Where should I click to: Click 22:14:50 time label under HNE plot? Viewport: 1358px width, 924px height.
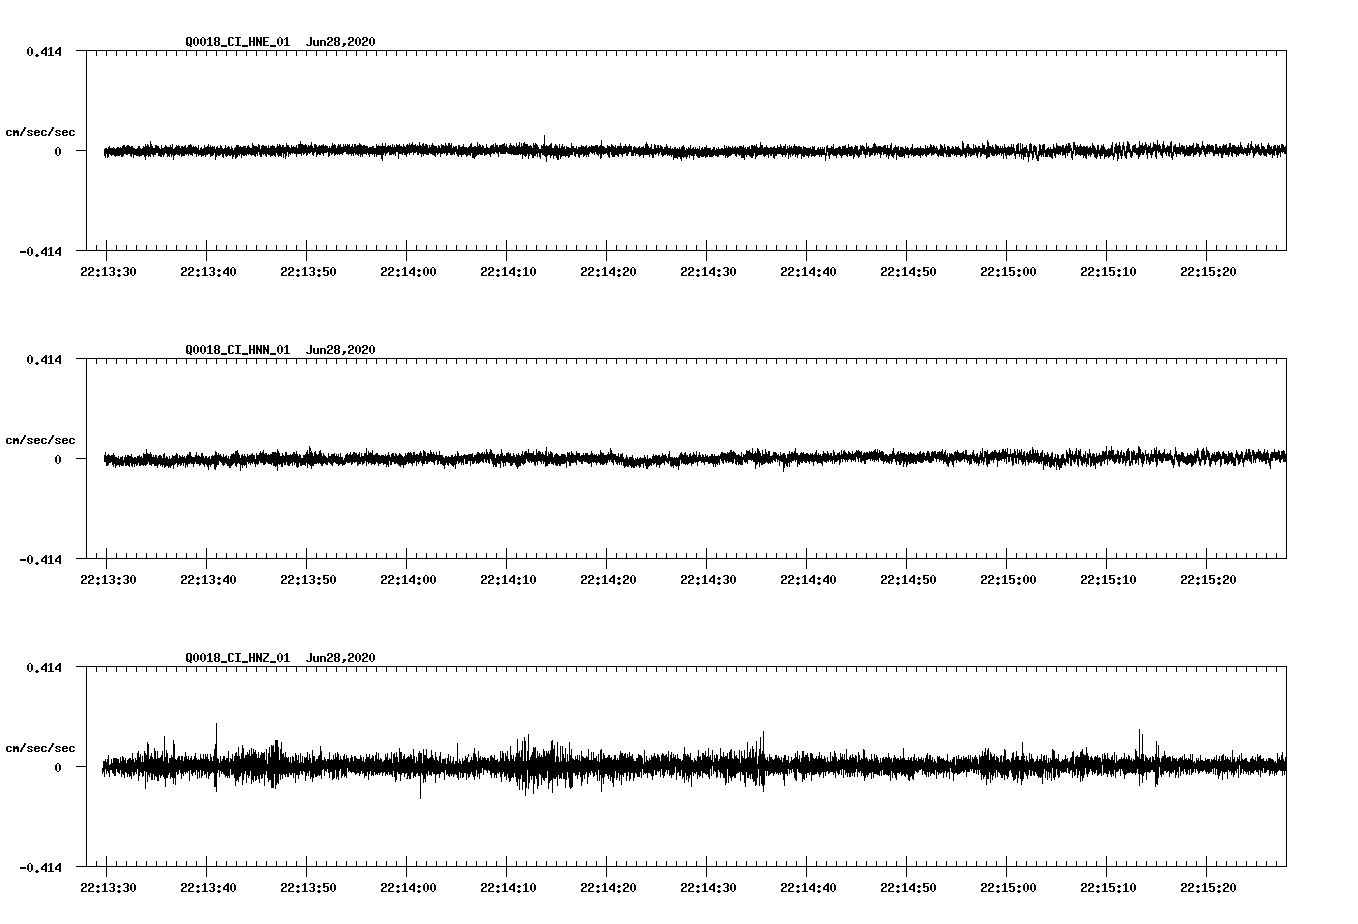908,272
